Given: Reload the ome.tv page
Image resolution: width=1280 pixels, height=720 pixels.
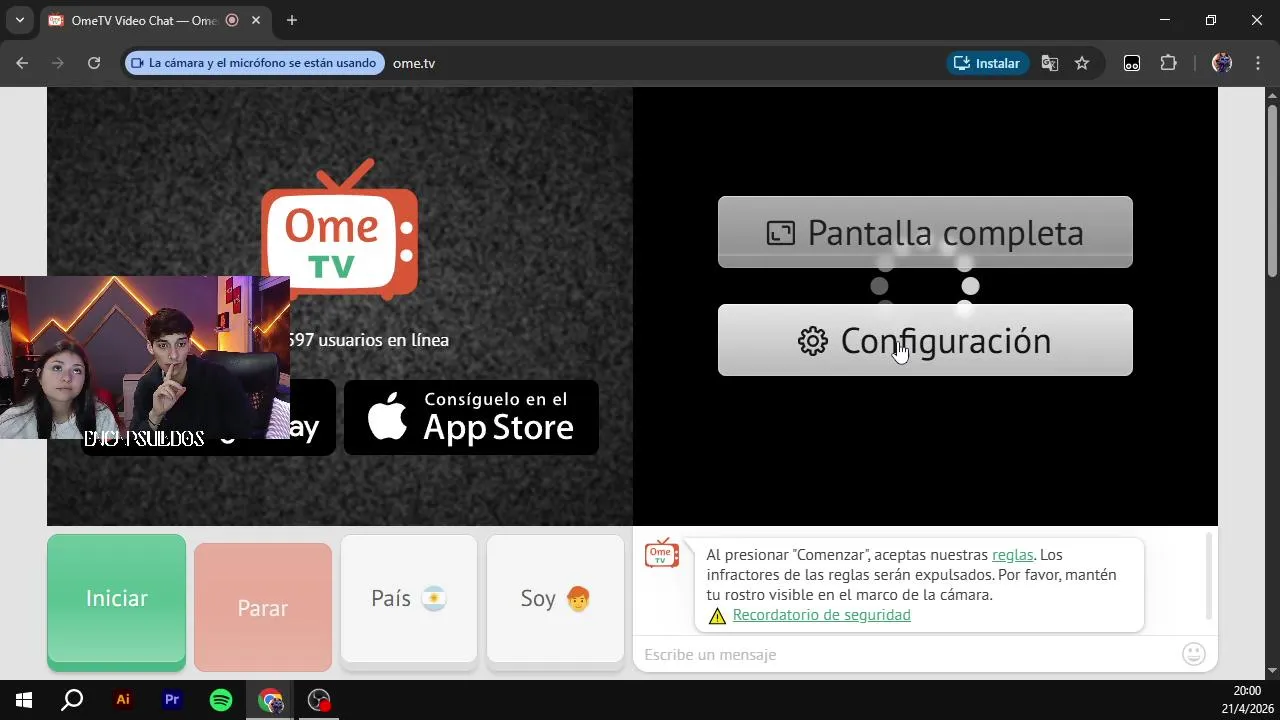Looking at the screenshot, I should pos(94,63).
